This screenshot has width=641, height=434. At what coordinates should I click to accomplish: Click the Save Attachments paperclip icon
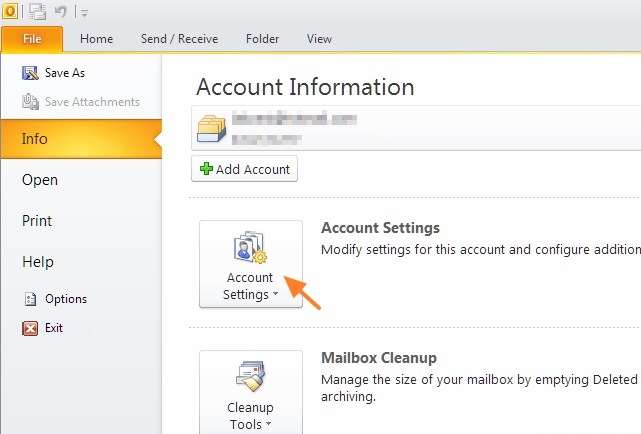tap(30, 102)
